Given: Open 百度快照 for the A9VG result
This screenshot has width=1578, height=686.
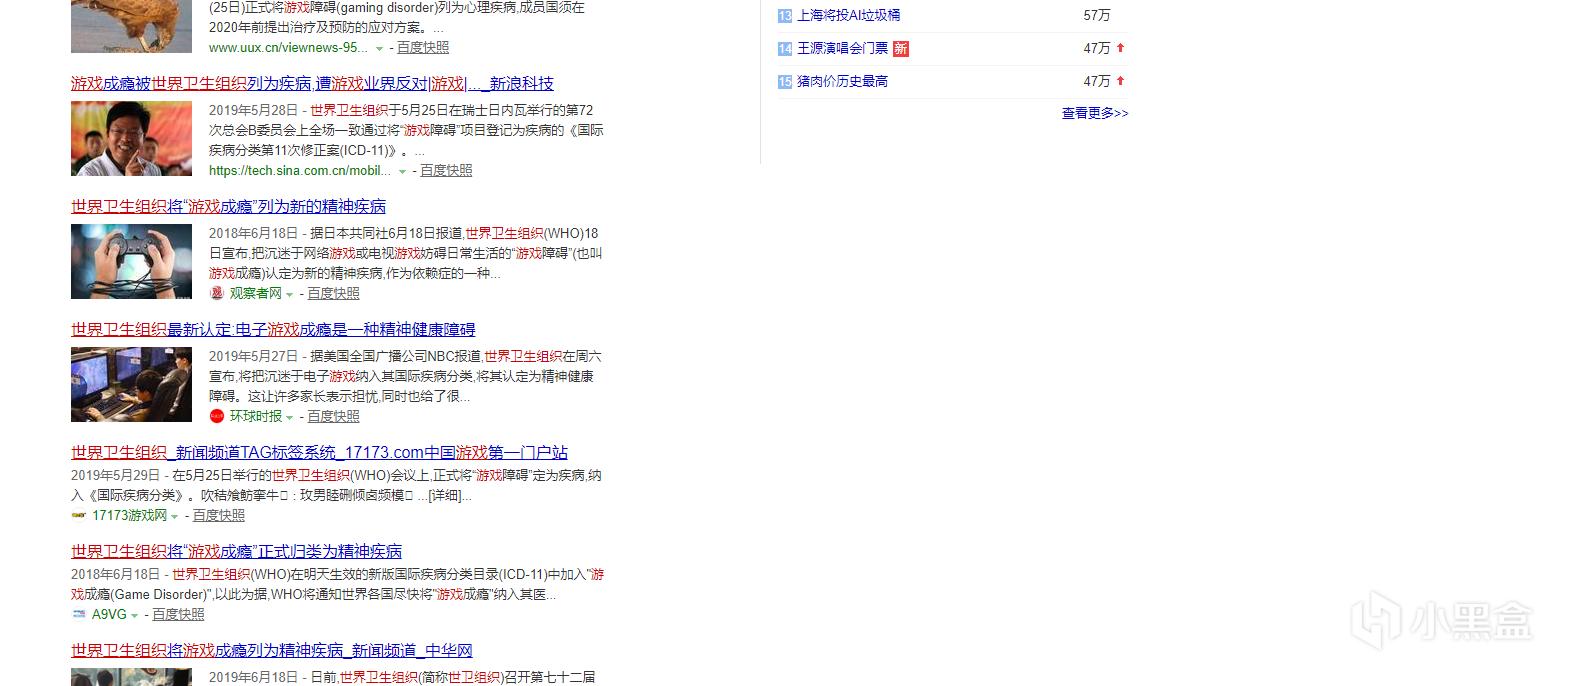Looking at the screenshot, I should click(178, 614).
